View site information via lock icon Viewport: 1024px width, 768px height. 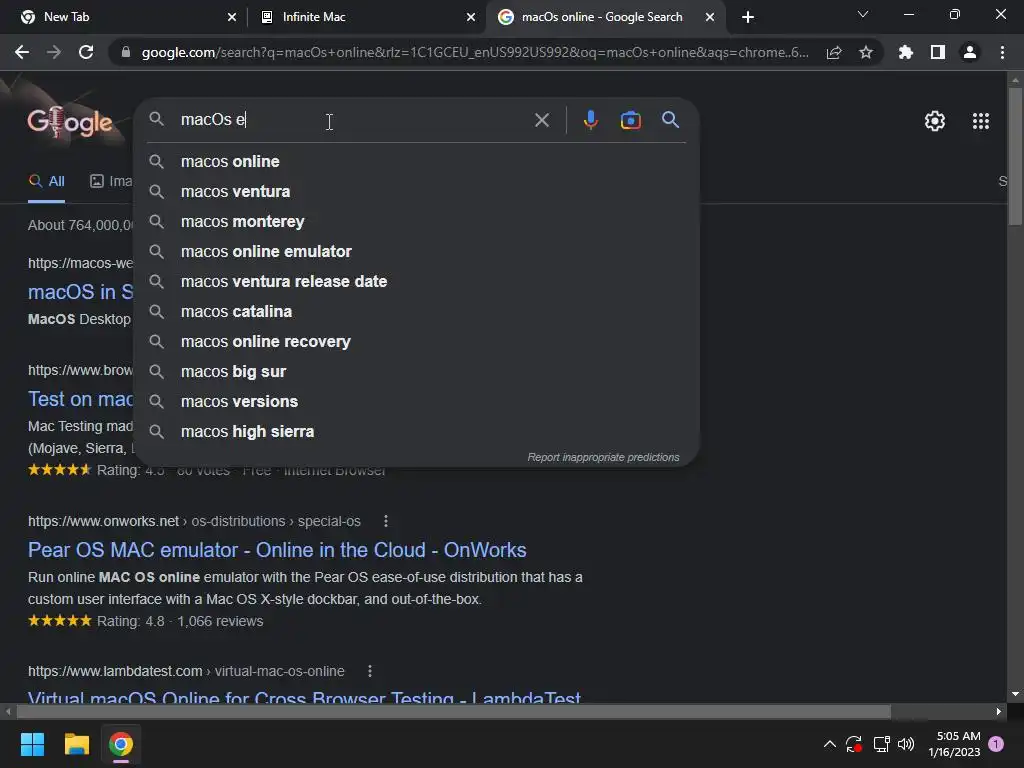(126, 52)
